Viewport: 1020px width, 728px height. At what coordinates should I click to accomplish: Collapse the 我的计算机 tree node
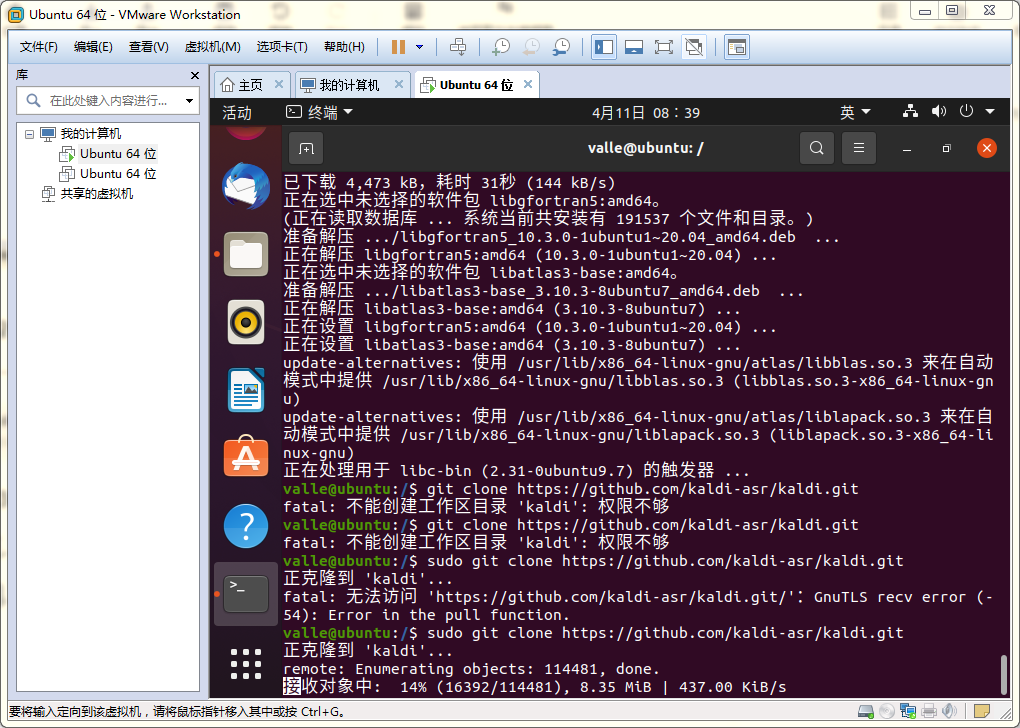(x=29, y=134)
